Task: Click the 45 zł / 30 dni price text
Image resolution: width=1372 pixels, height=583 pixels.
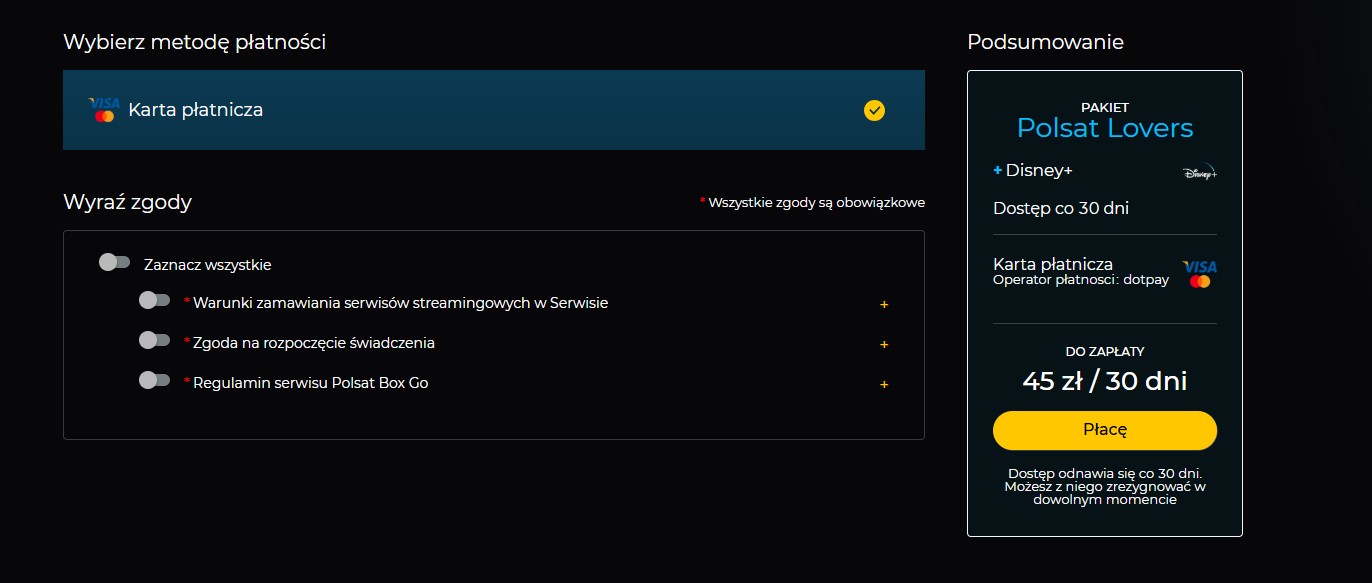Action: tap(1104, 381)
